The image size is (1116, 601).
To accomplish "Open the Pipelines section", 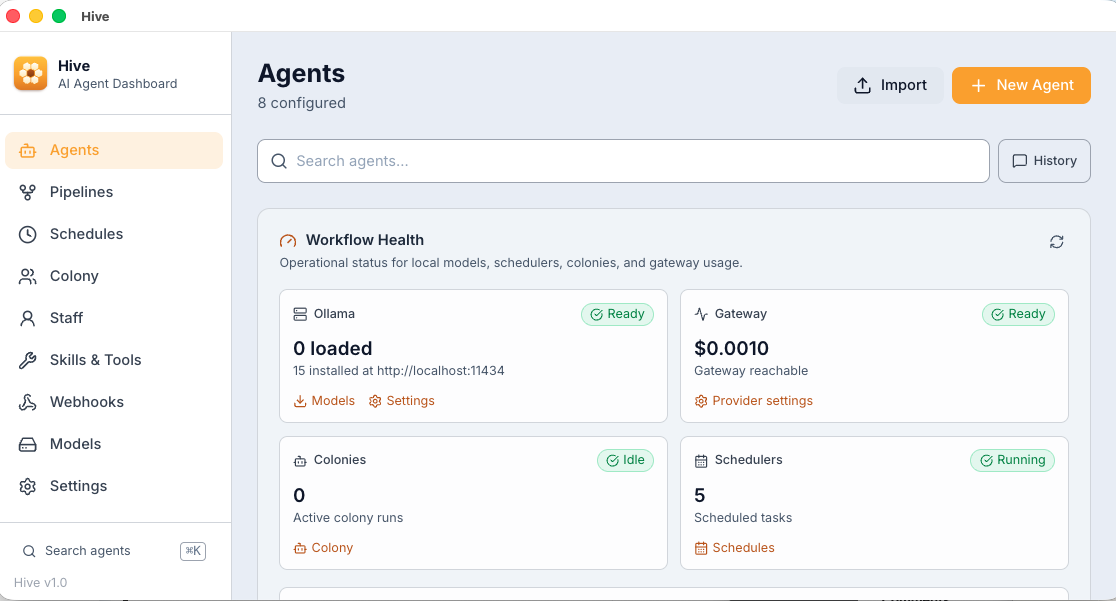I will coord(114,192).
